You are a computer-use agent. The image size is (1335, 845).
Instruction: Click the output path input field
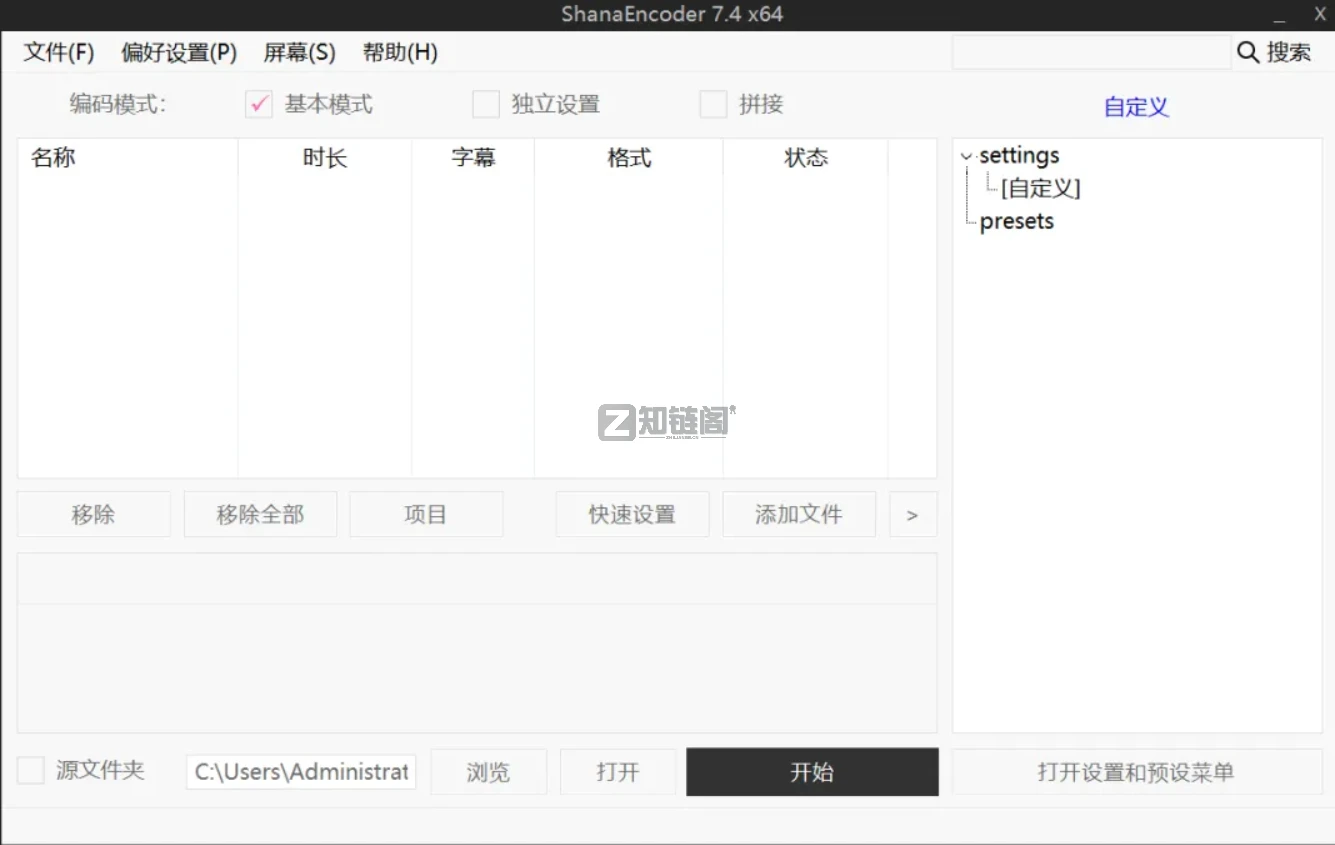(x=300, y=771)
